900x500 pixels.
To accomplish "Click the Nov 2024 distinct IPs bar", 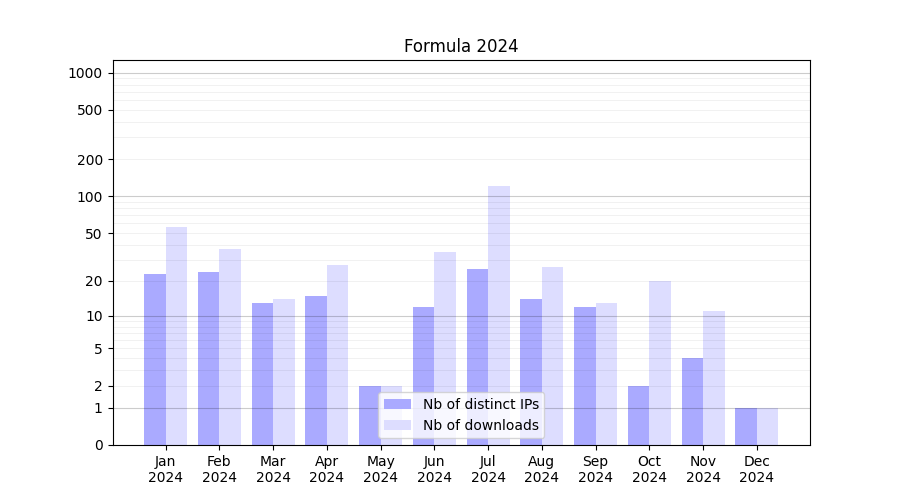I will pos(692,401).
